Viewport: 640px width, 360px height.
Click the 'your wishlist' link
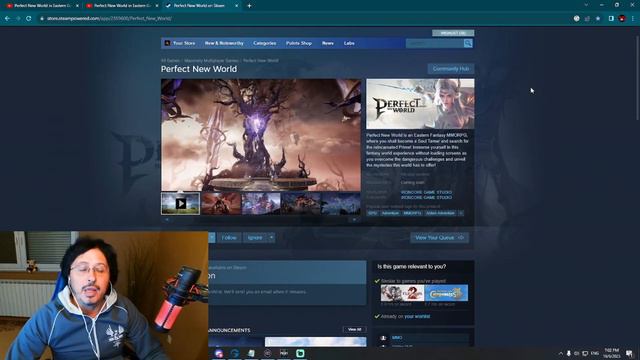pyautogui.click(x=417, y=316)
